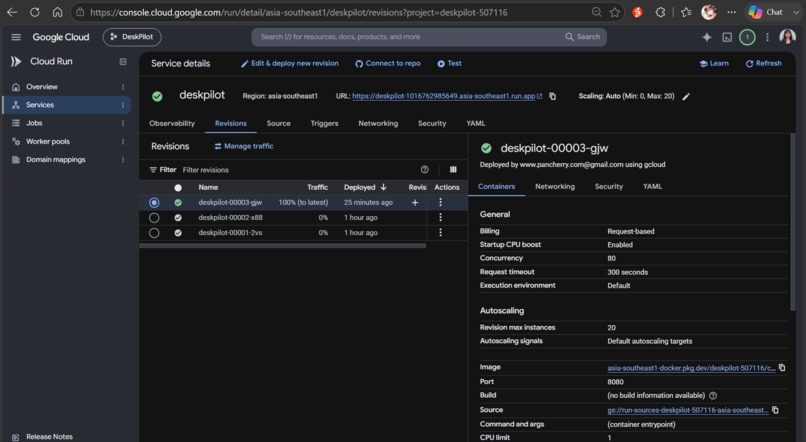
Task: Open the DeskPilot project picker
Action: pyautogui.click(x=132, y=37)
